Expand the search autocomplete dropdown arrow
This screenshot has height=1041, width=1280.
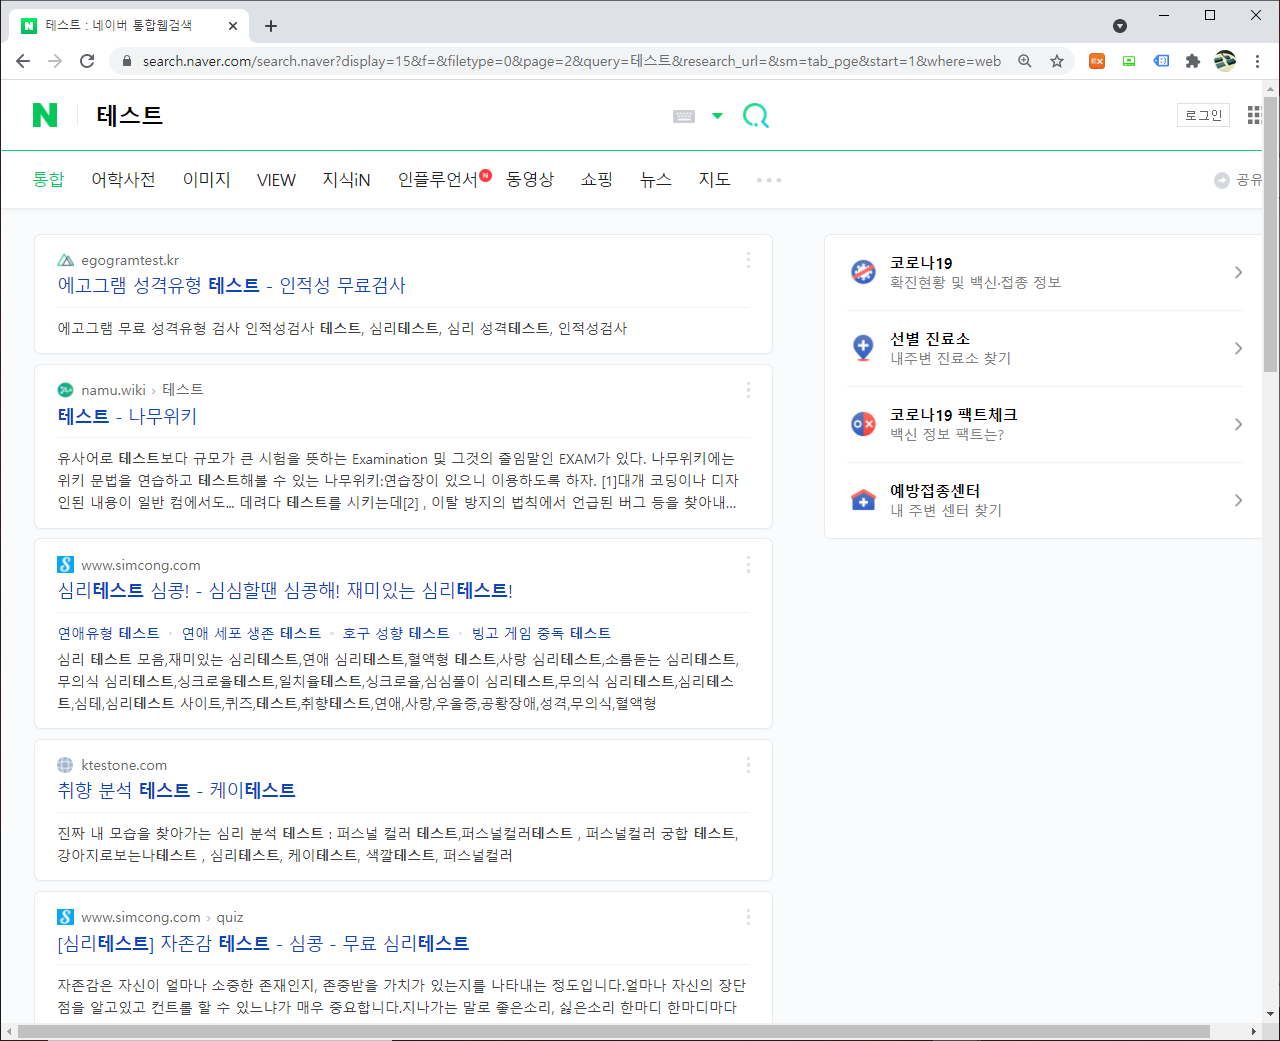click(717, 116)
